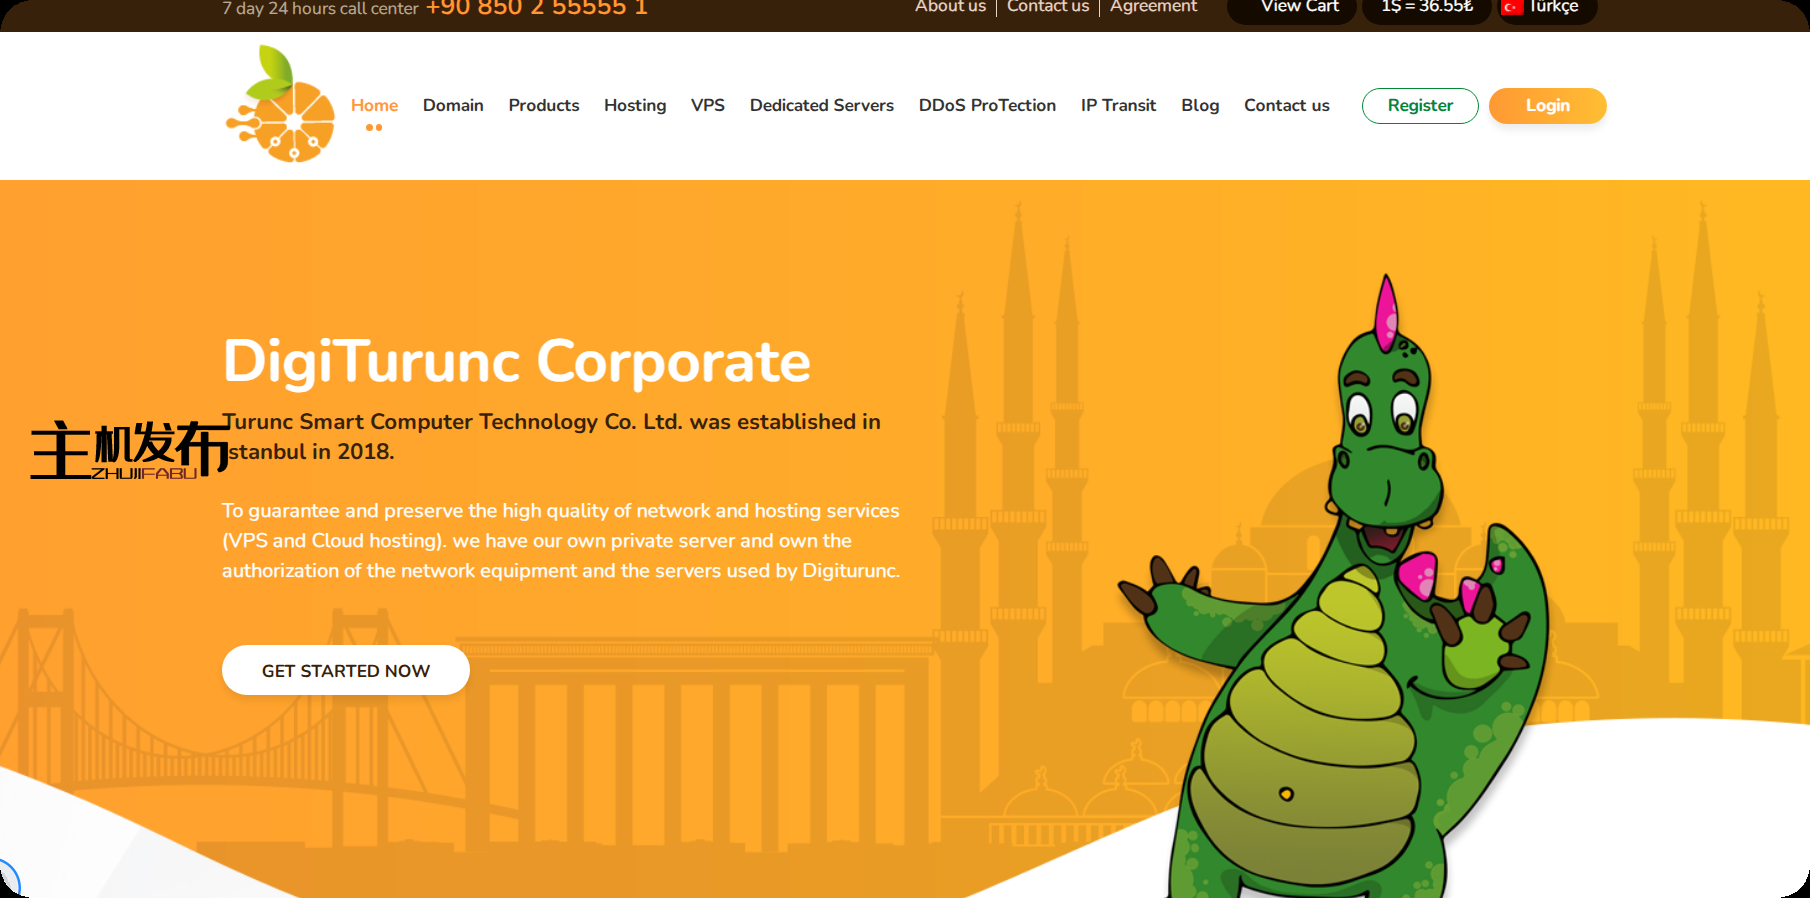Click the ZhujiFabu watermark logo

(x=128, y=449)
